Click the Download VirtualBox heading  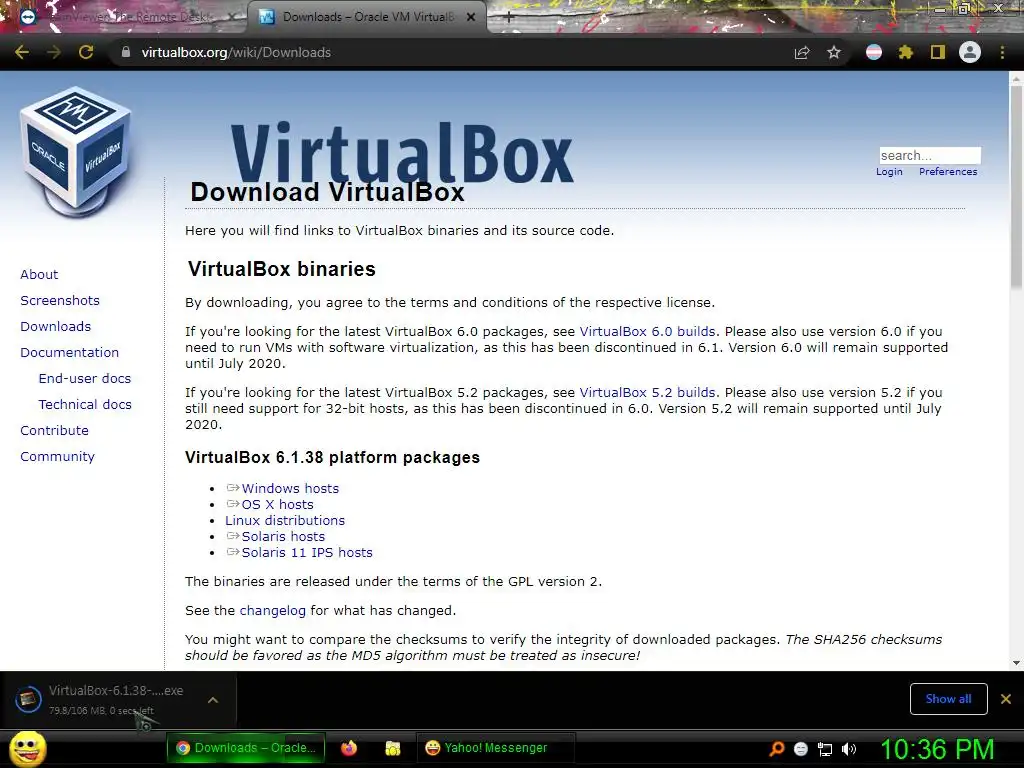coord(327,192)
